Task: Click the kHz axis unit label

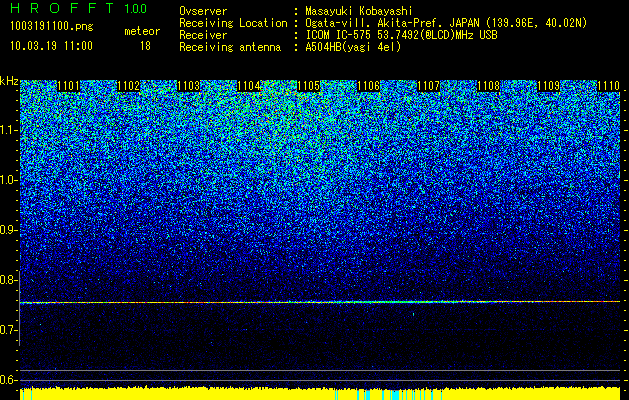Action: coord(9,81)
